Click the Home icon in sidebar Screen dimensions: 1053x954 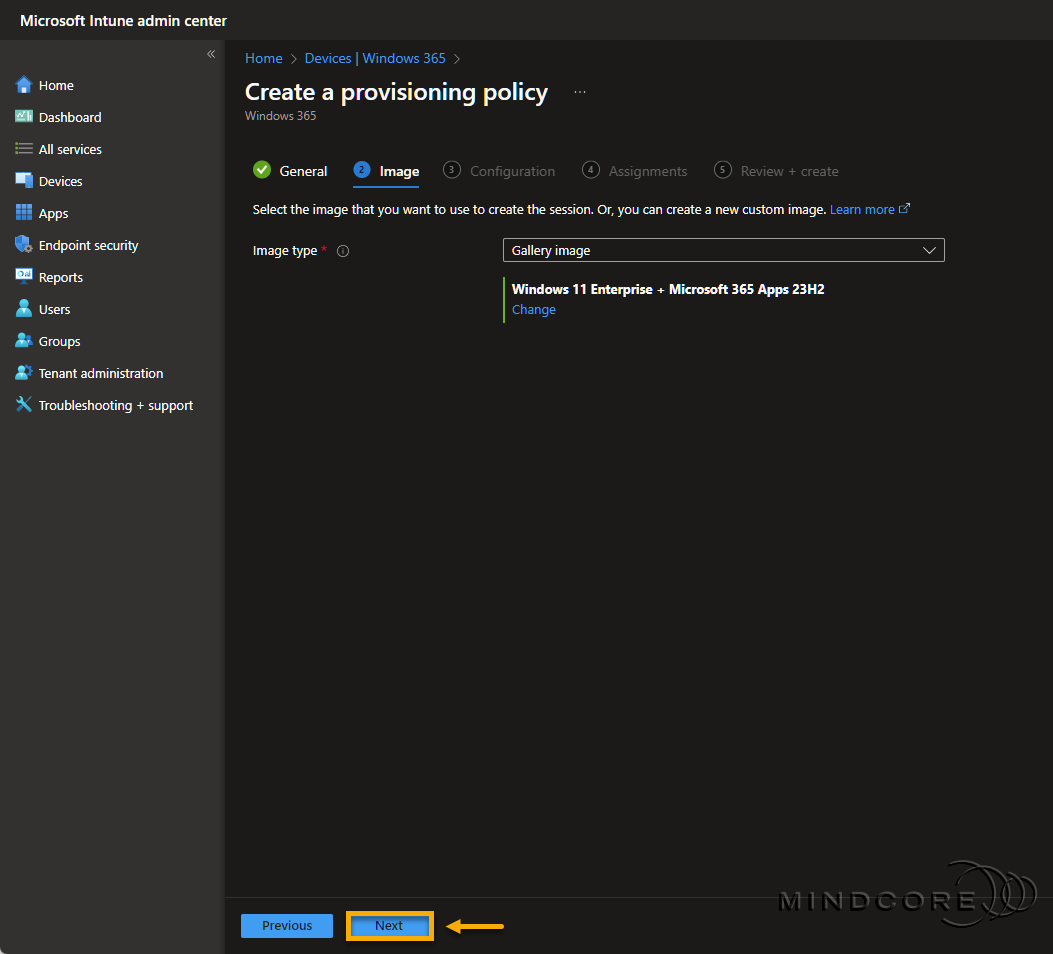[x=24, y=85]
